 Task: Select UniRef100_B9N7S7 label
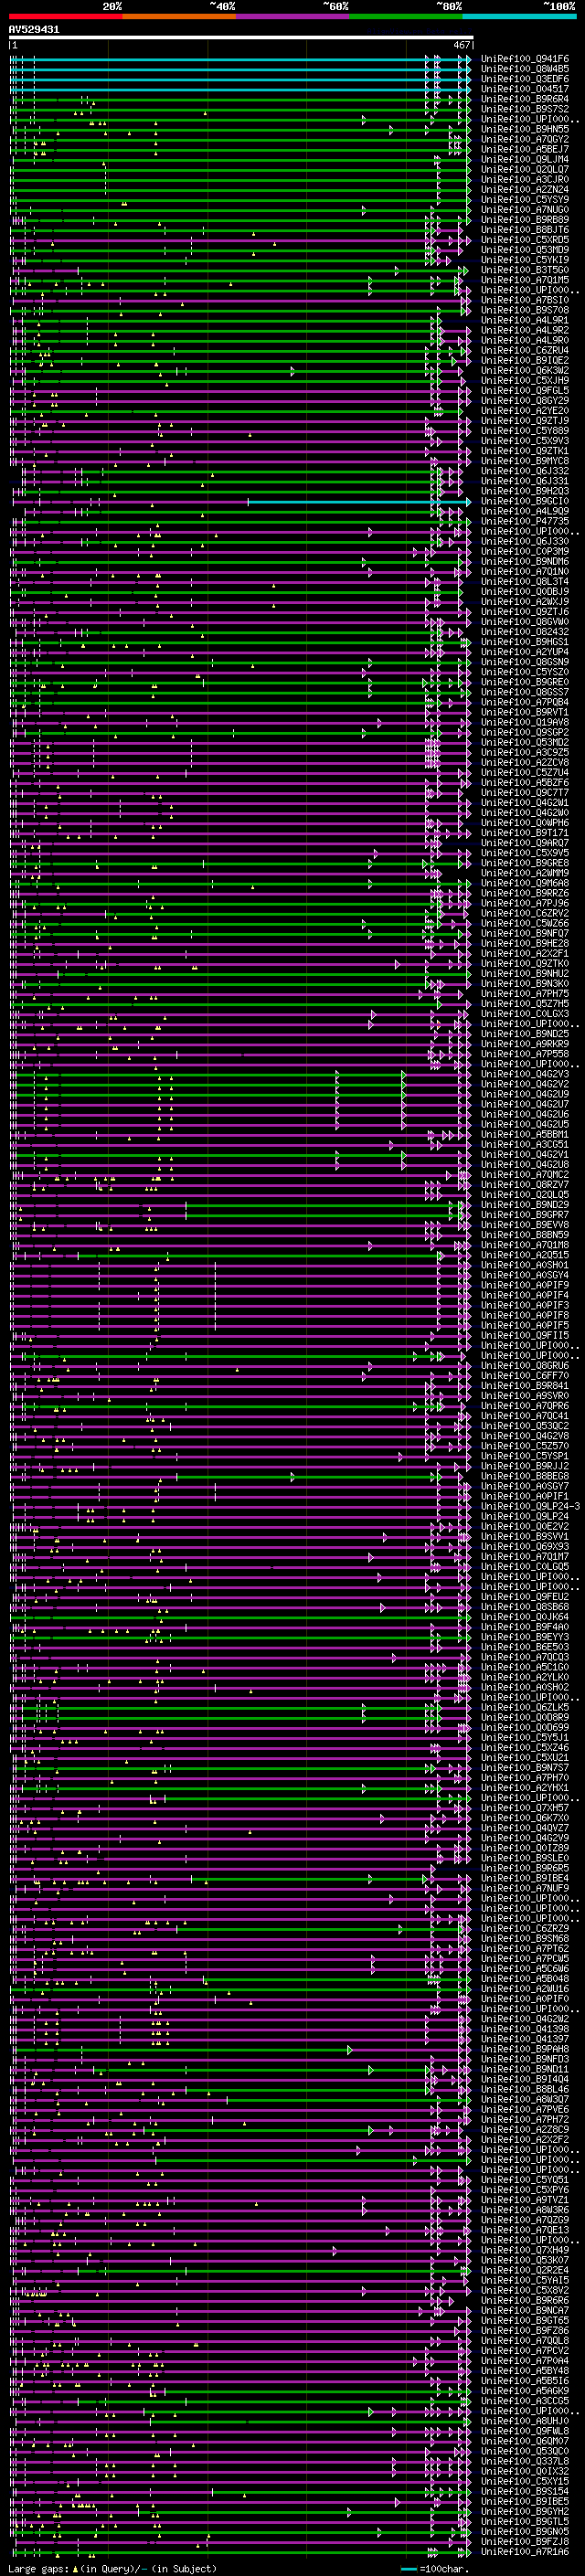click(525, 1768)
